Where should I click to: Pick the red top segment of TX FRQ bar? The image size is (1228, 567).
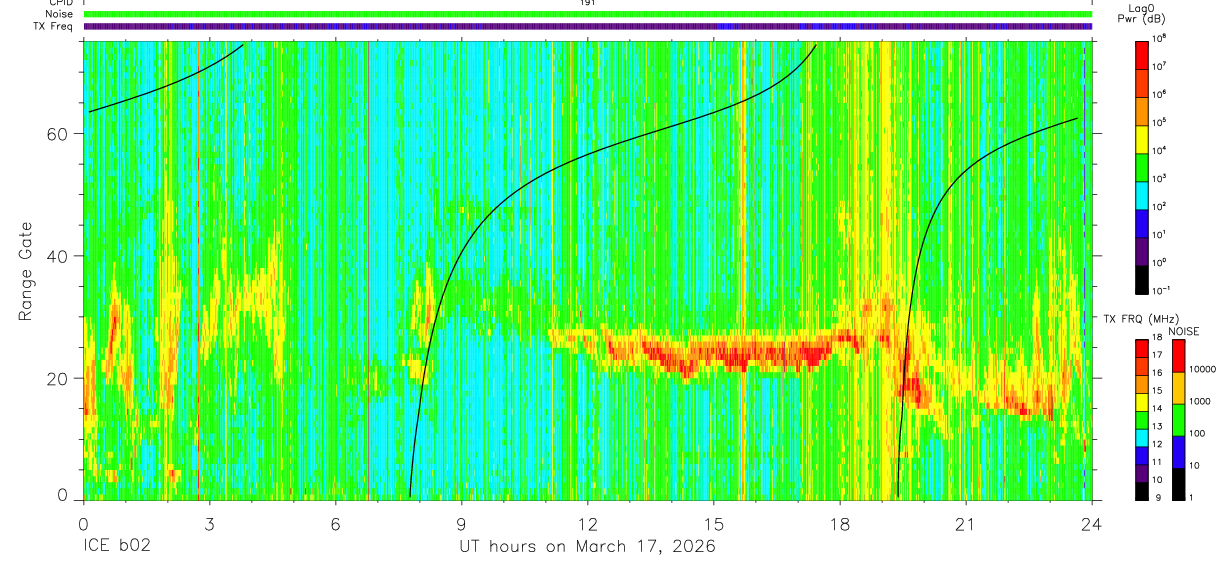click(x=1143, y=347)
